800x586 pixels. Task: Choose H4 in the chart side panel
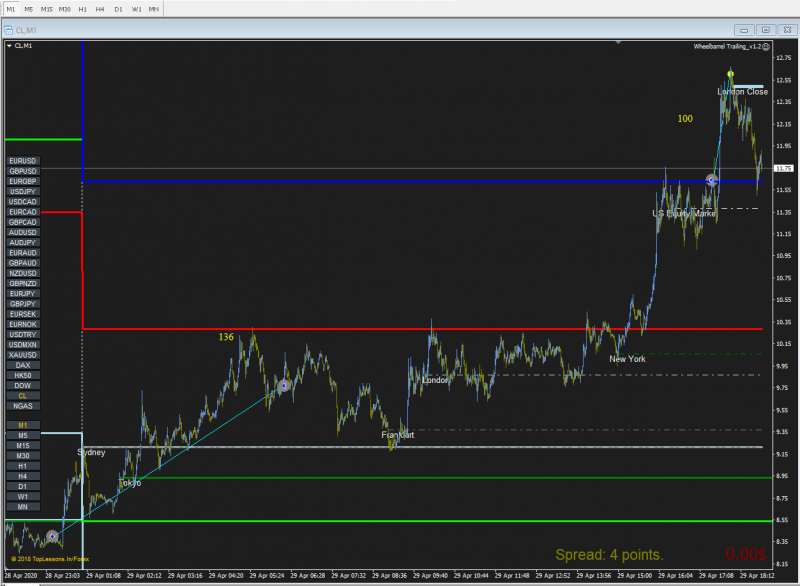click(x=23, y=476)
